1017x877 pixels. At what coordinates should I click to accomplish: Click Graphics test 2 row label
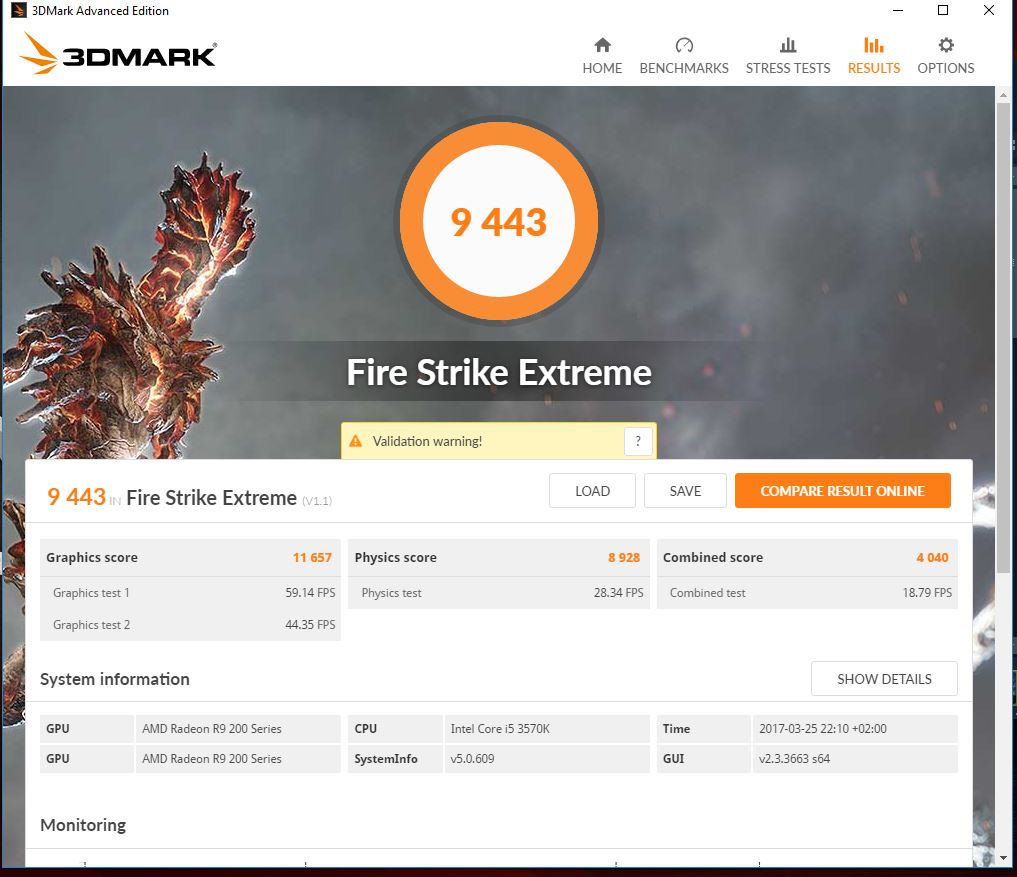(x=91, y=625)
